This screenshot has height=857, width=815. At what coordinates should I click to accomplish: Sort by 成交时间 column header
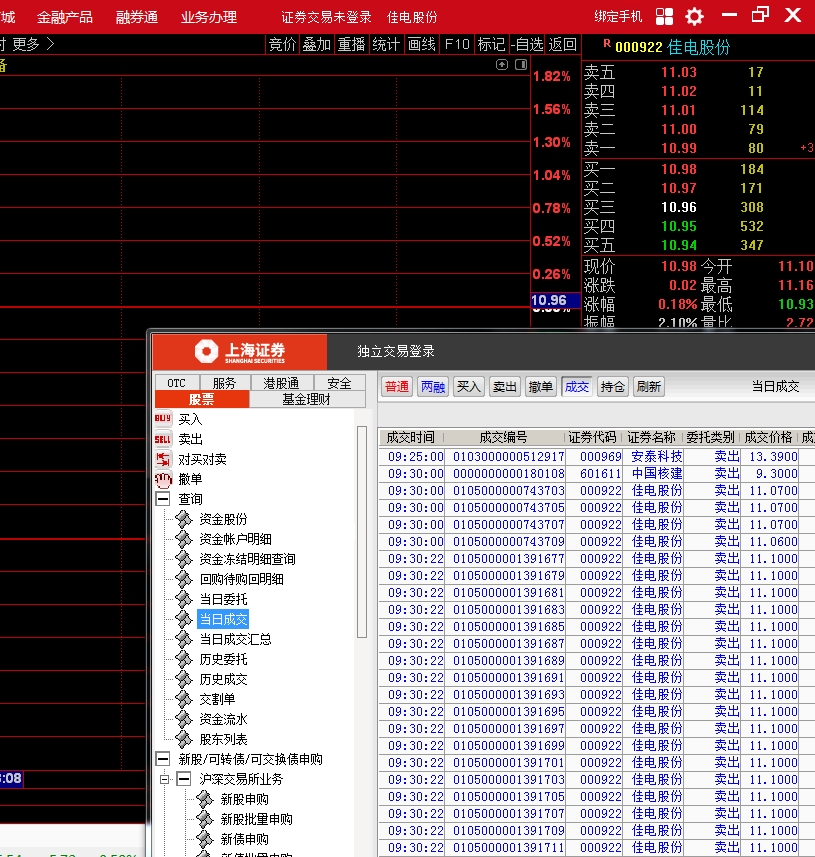[x=411, y=437]
